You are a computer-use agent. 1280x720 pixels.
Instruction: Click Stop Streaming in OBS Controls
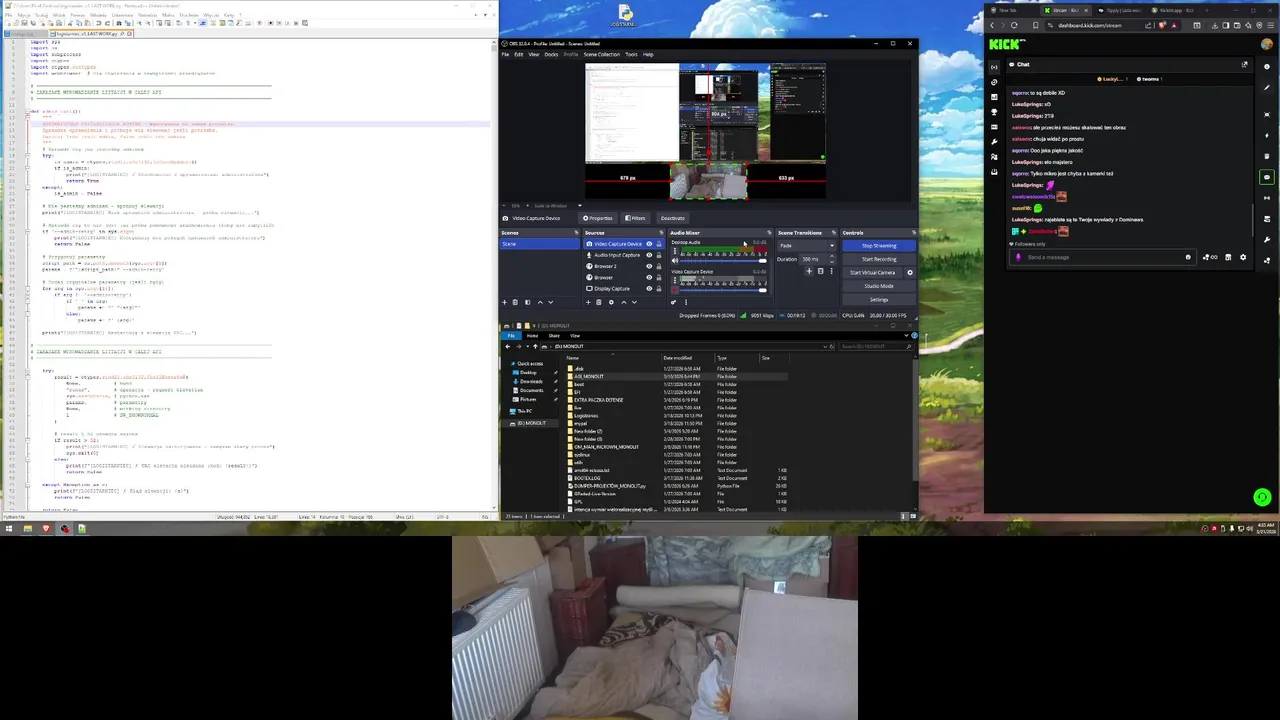click(879, 246)
